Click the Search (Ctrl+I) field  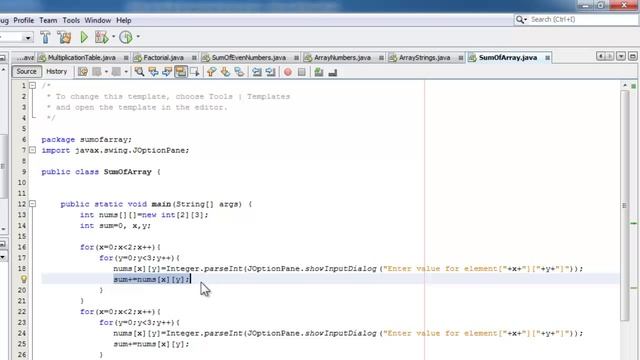[x=583, y=19]
